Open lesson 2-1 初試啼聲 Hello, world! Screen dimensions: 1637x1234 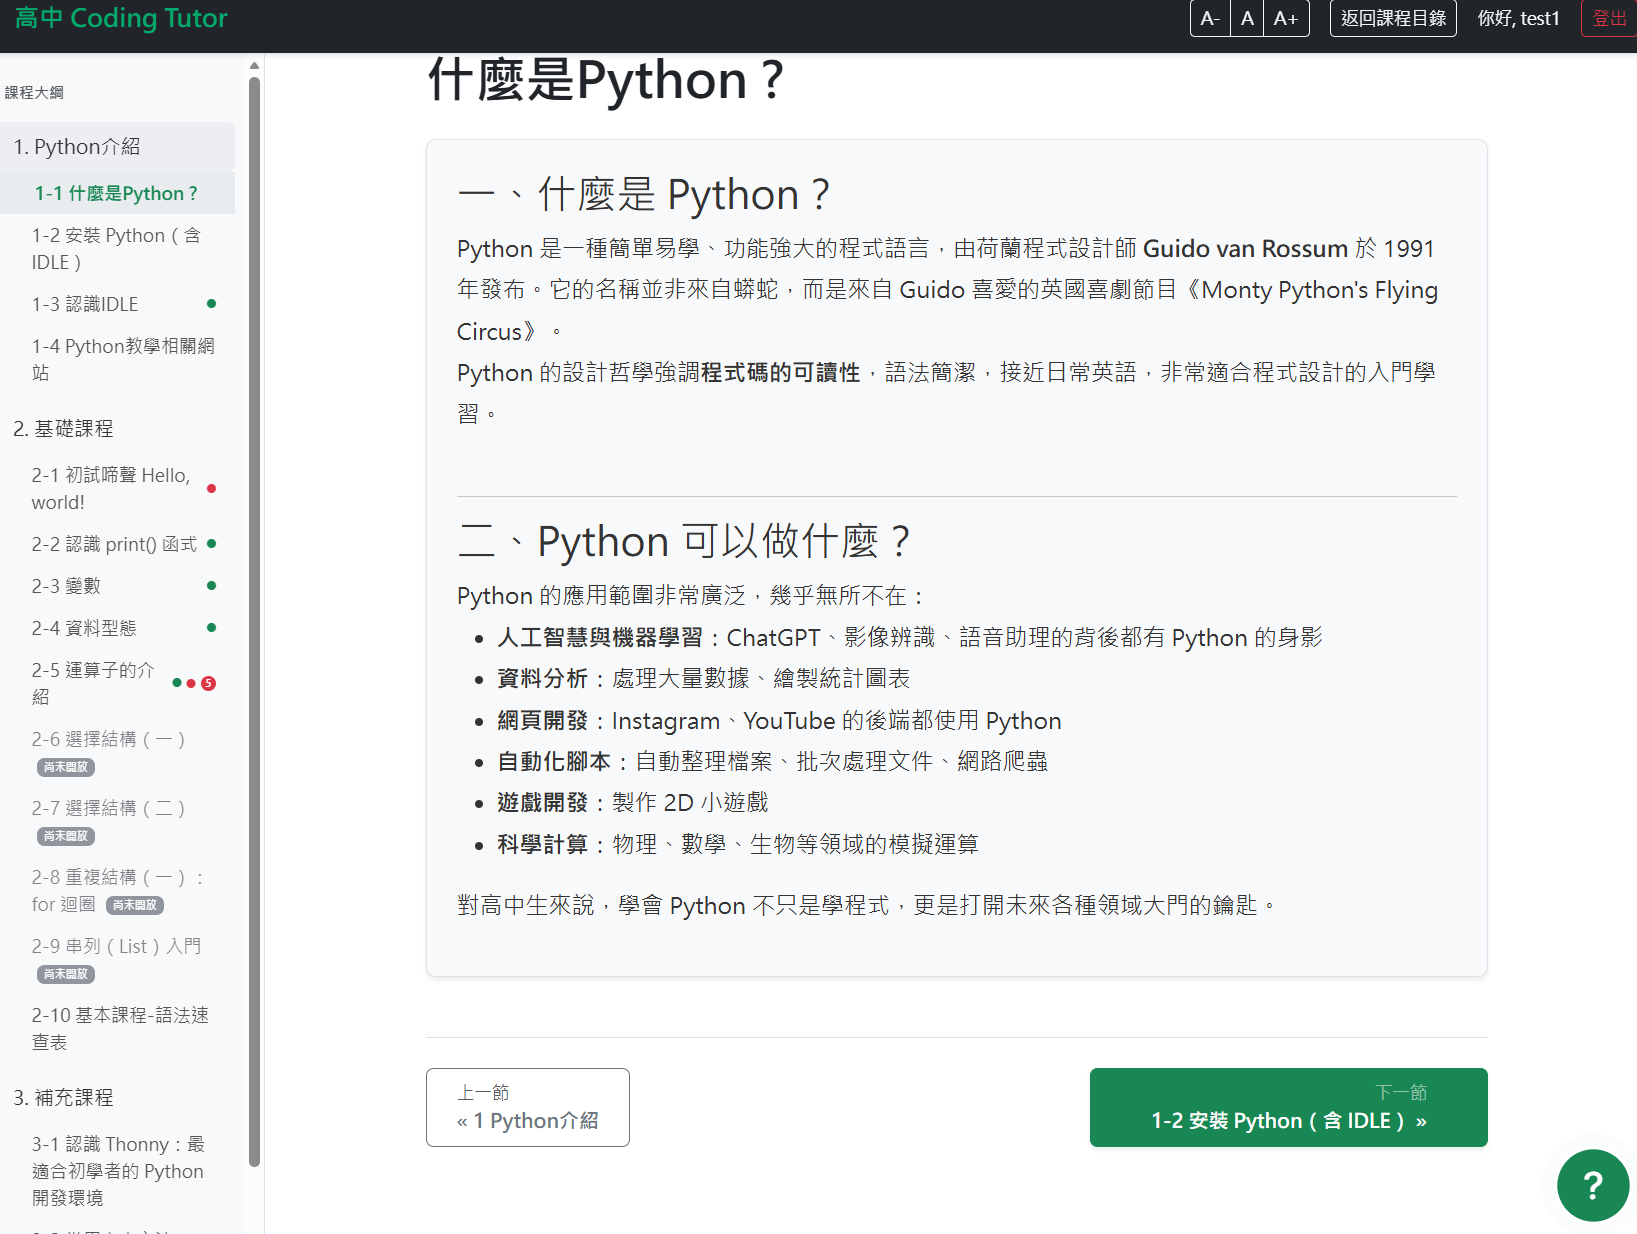[110, 489]
